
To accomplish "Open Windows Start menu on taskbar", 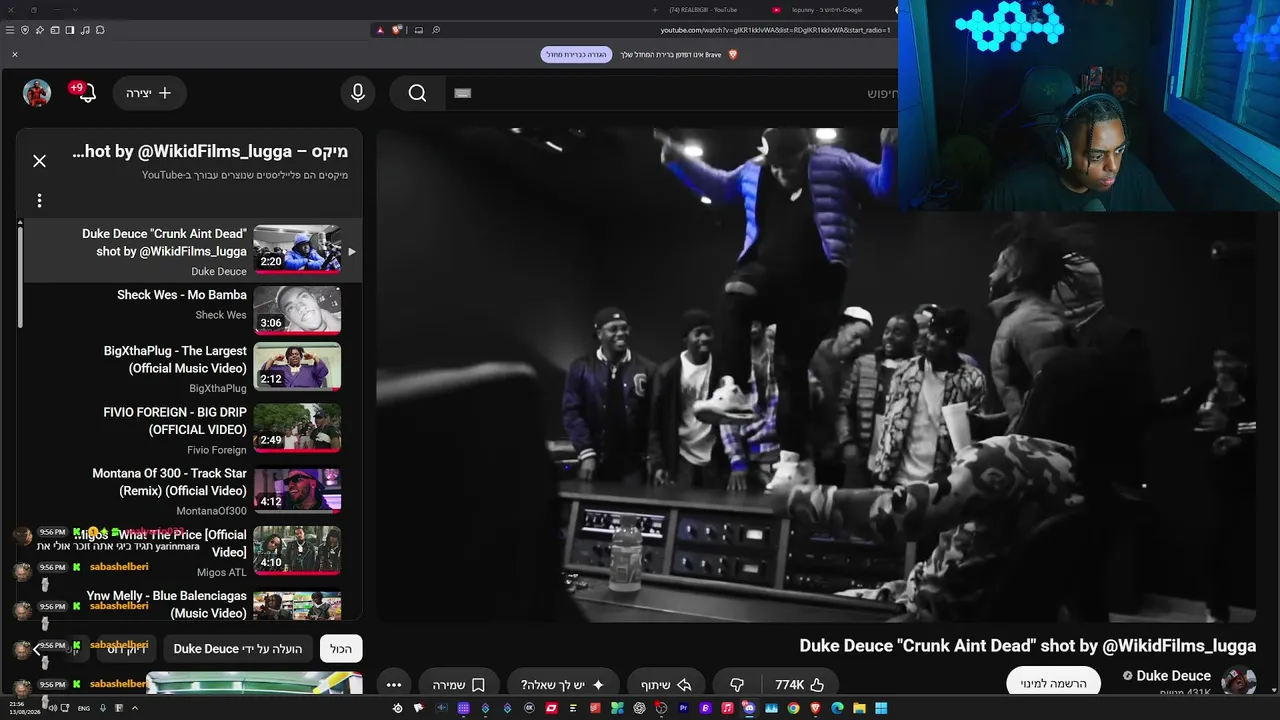I will click(881, 708).
